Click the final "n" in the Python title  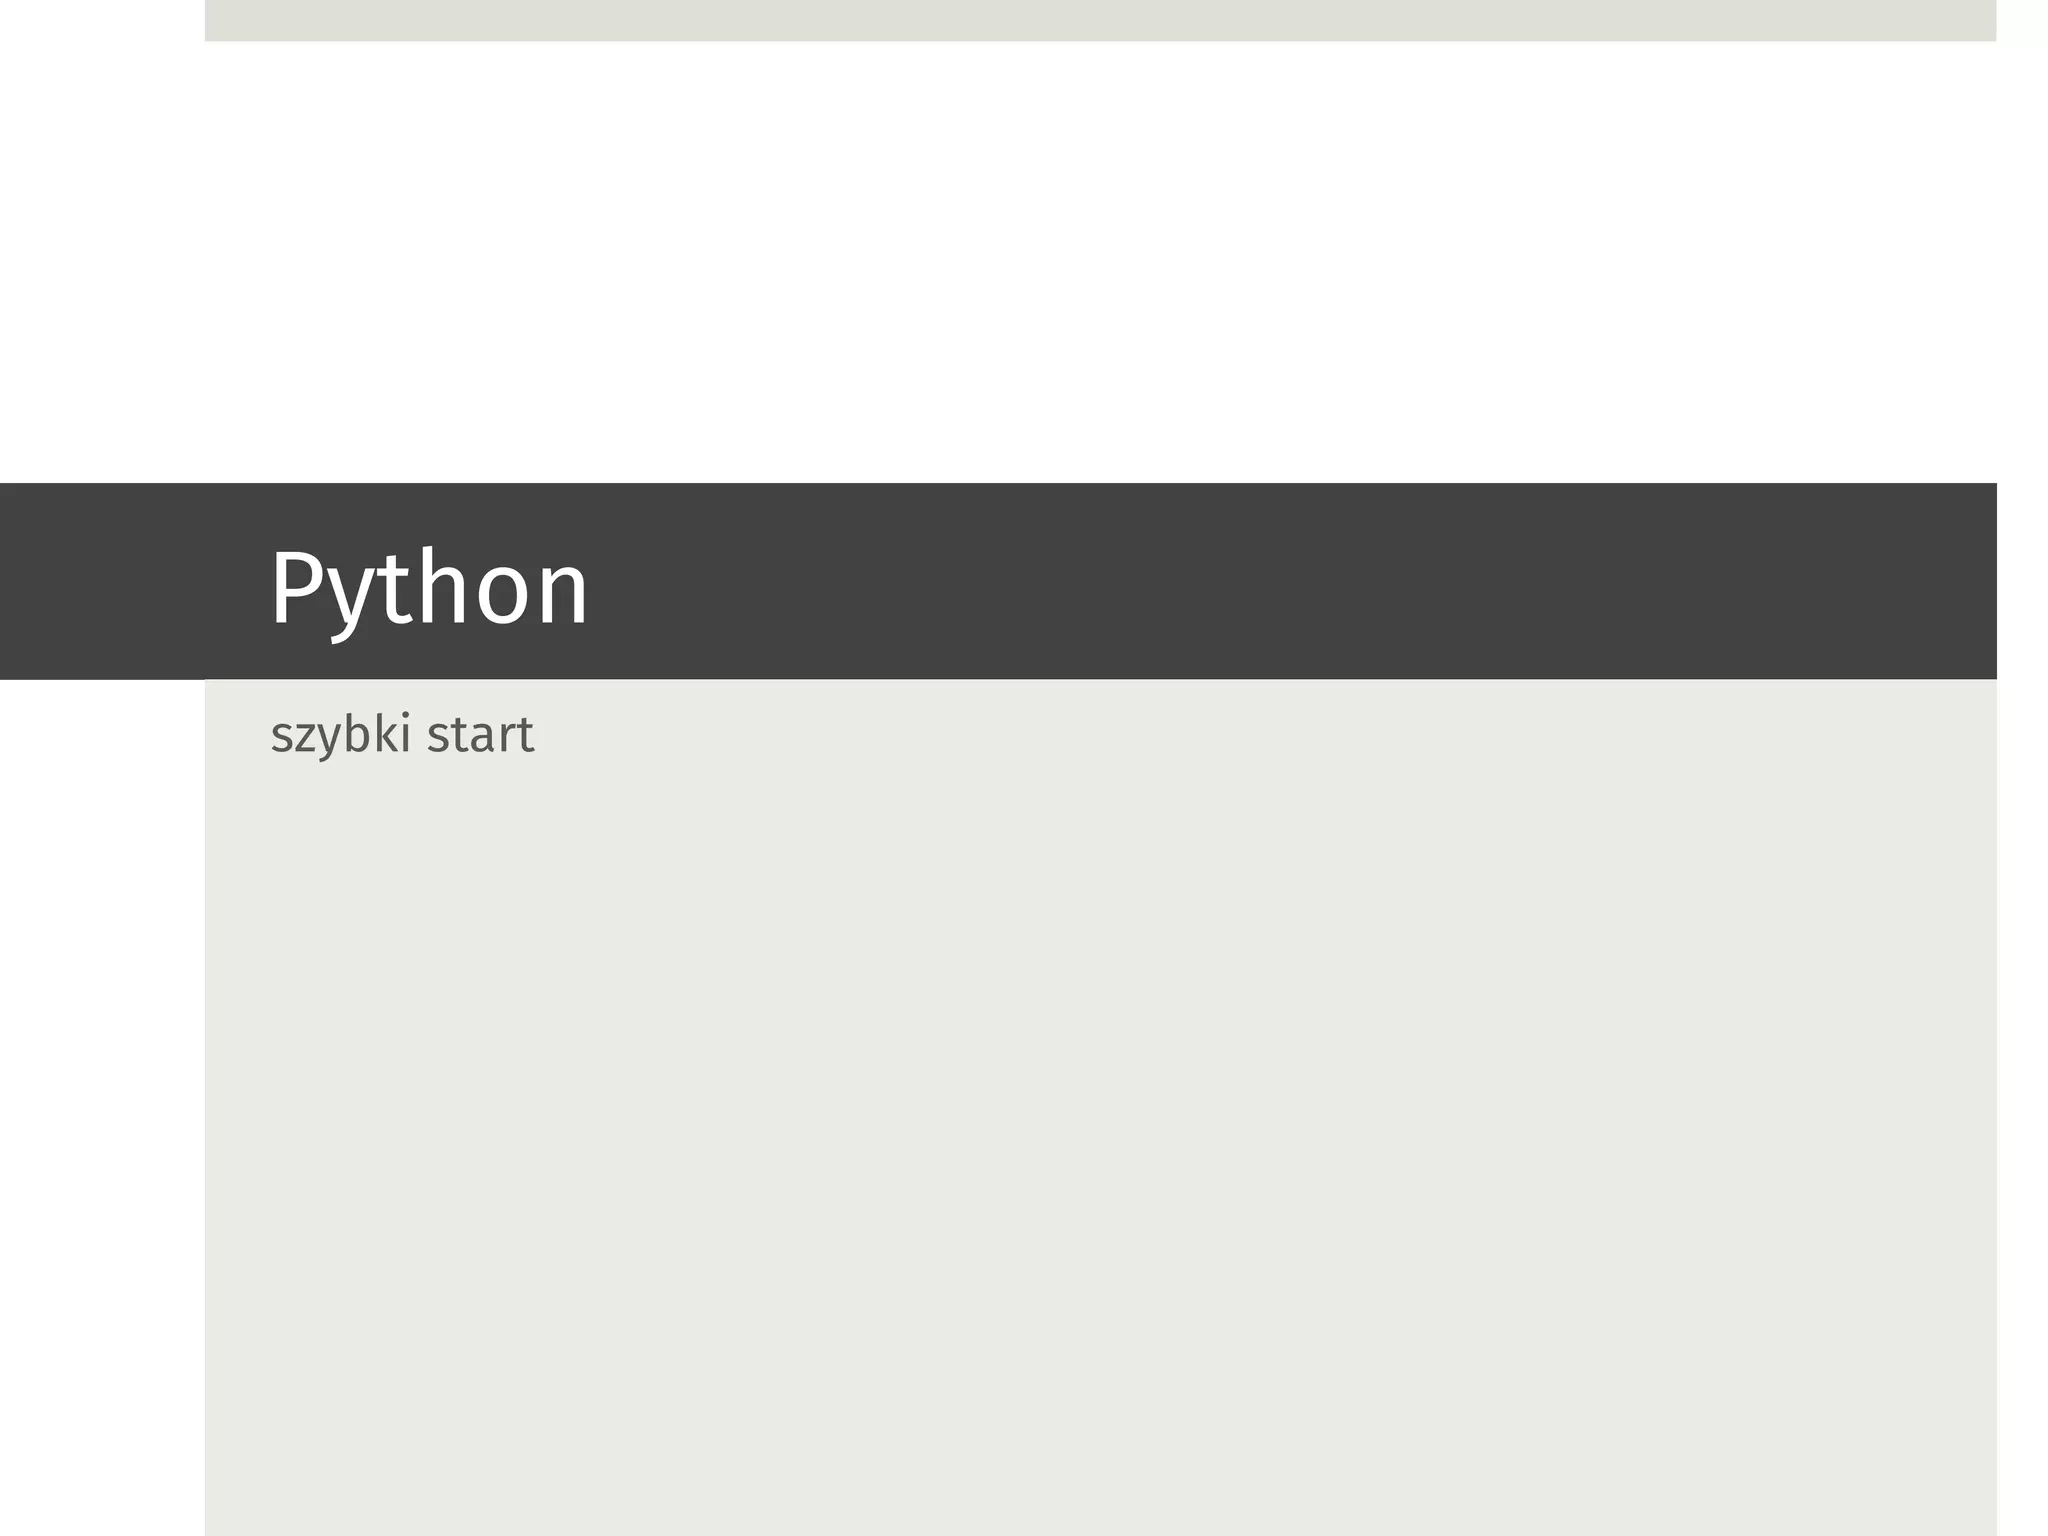pos(562,595)
